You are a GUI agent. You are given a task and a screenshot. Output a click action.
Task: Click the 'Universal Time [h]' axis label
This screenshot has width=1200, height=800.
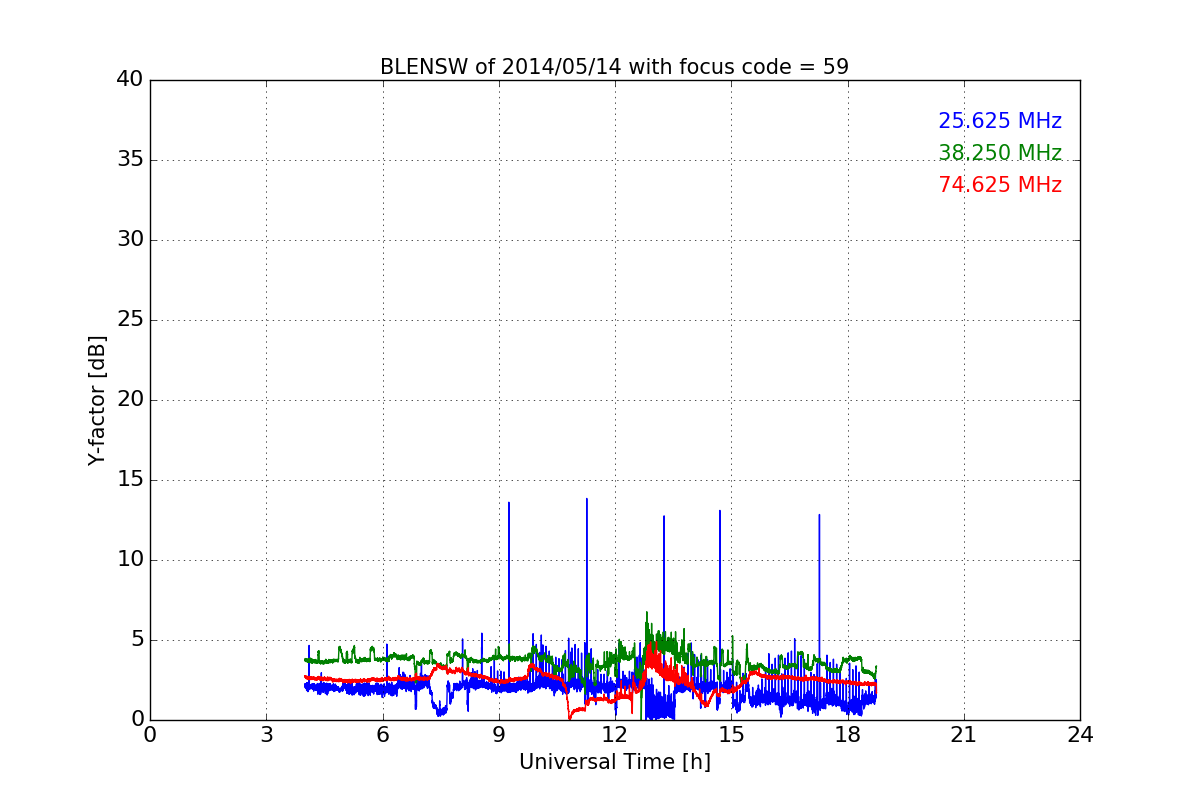pyautogui.click(x=615, y=762)
